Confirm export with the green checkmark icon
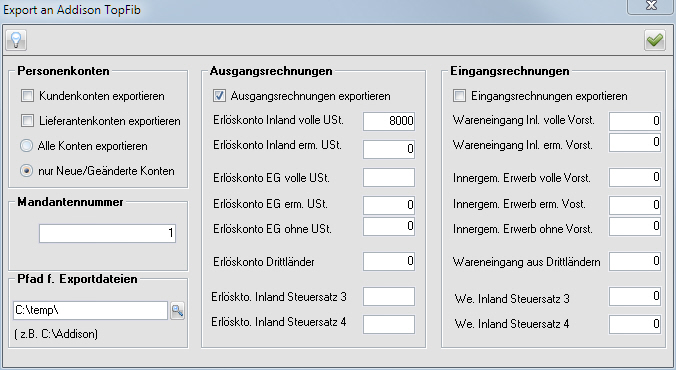Screen dimensions: 676x370 coord(654,40)
